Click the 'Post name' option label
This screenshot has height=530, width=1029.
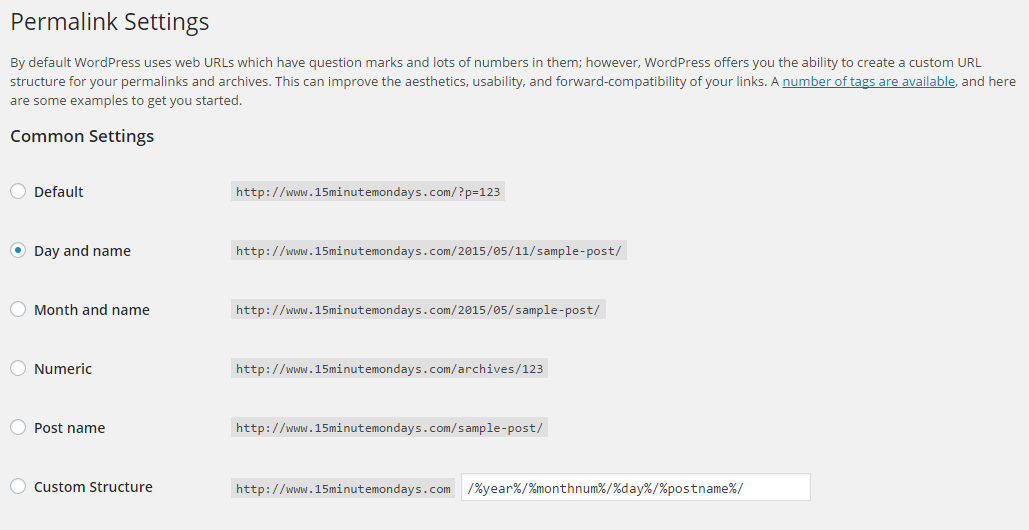point(70,428)
